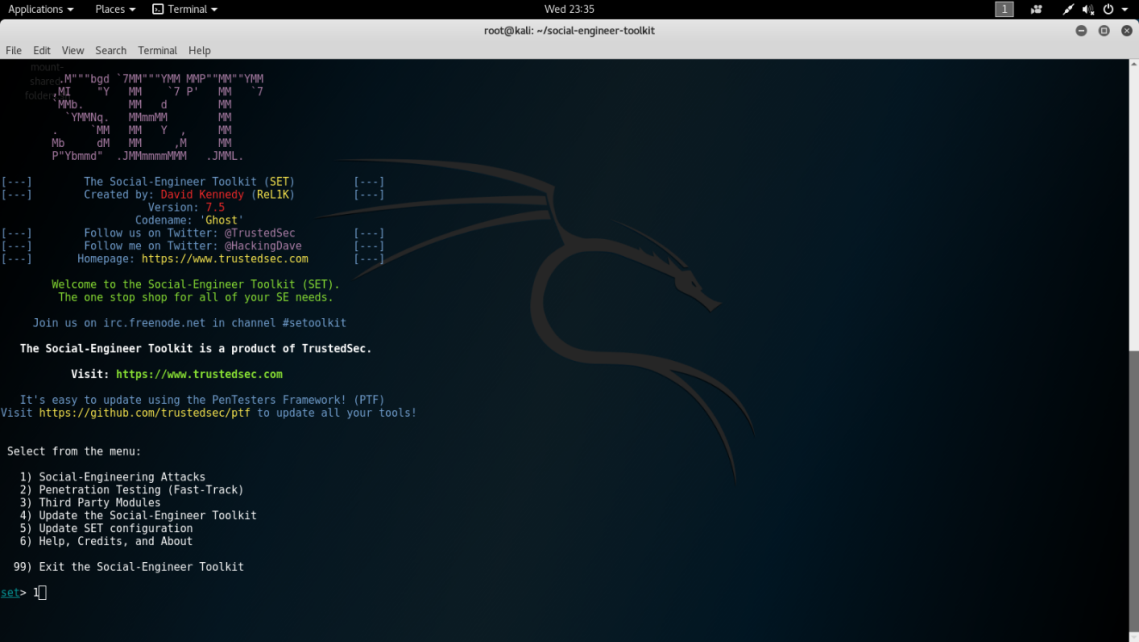The width and height of the screenshot is (1139, 642).
Task: Click "The one stop shop" green line
Action: click(195, 297)
